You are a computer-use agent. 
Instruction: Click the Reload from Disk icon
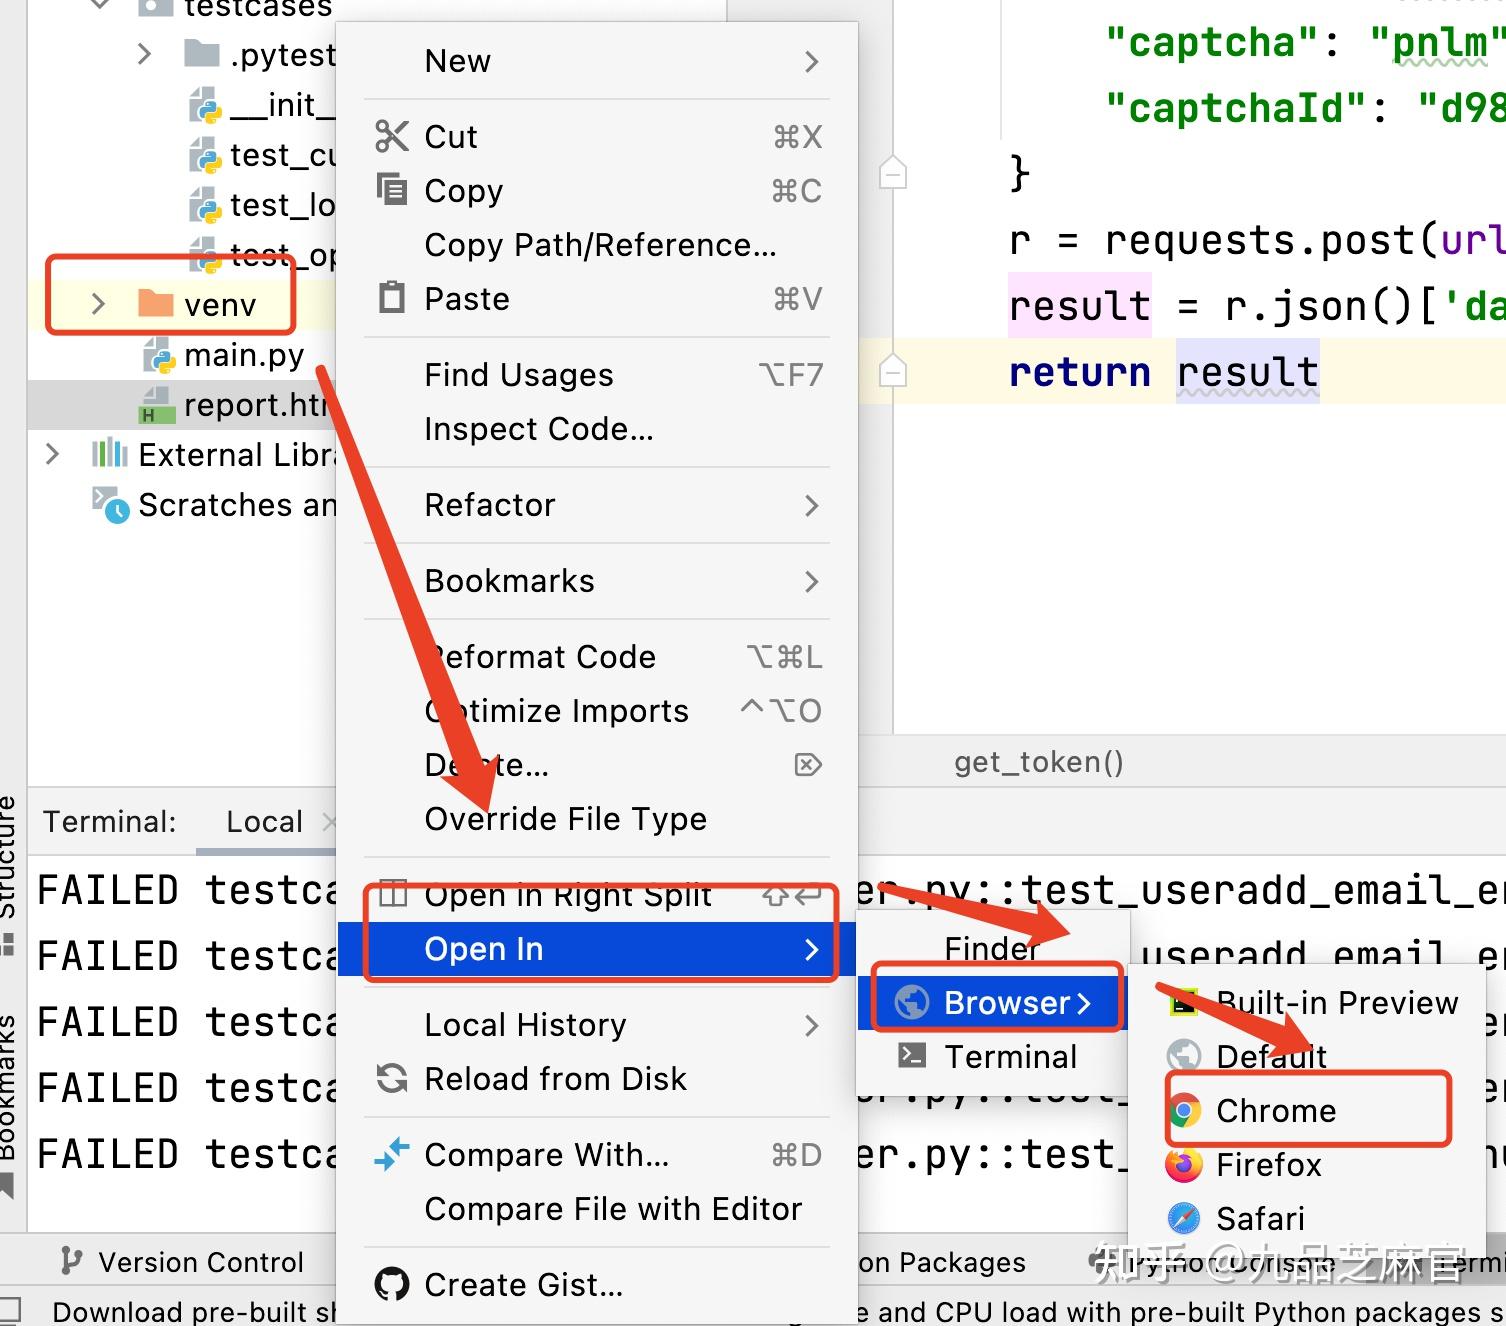pos(391,1078)
